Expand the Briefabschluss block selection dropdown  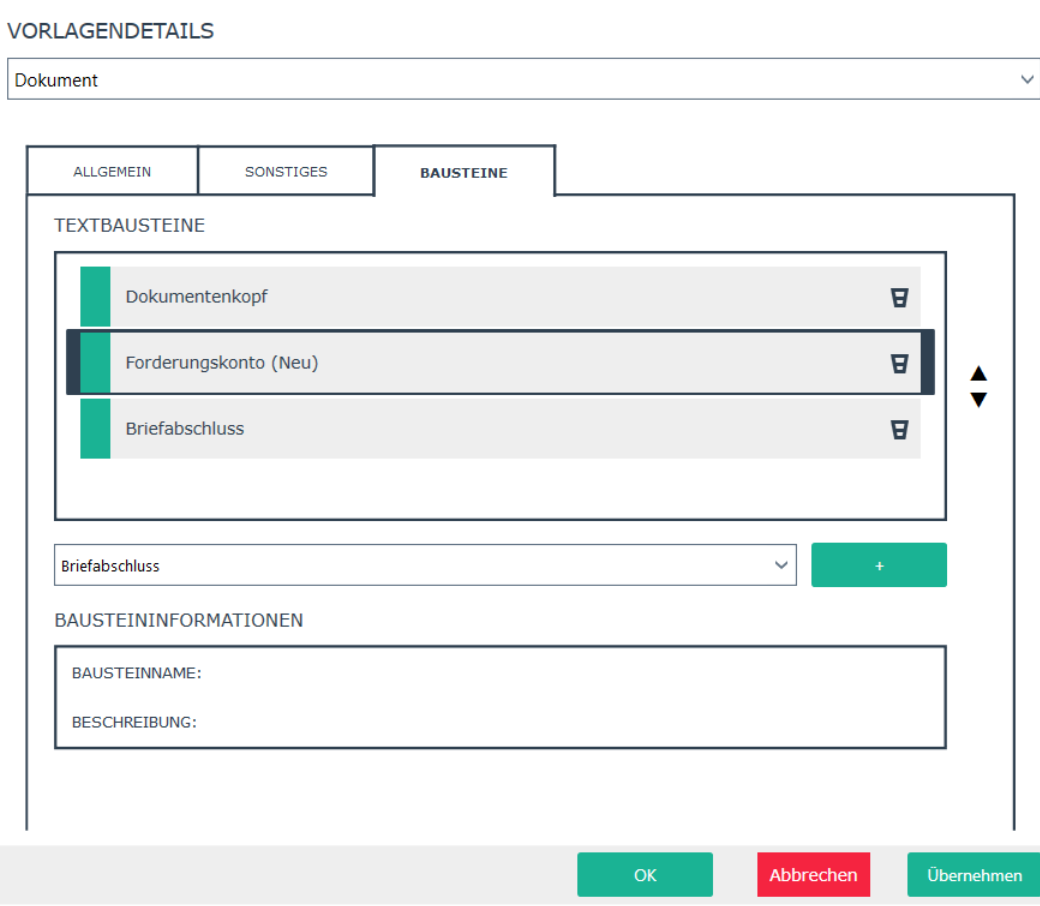click(781, 565)
